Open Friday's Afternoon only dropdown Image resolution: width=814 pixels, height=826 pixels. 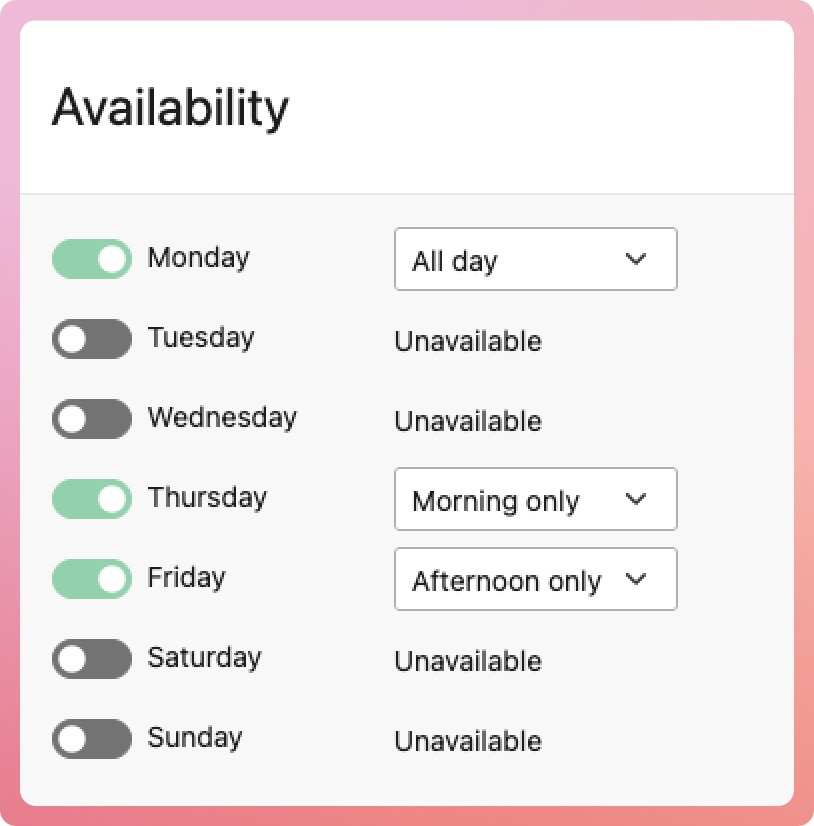point(535,580)
